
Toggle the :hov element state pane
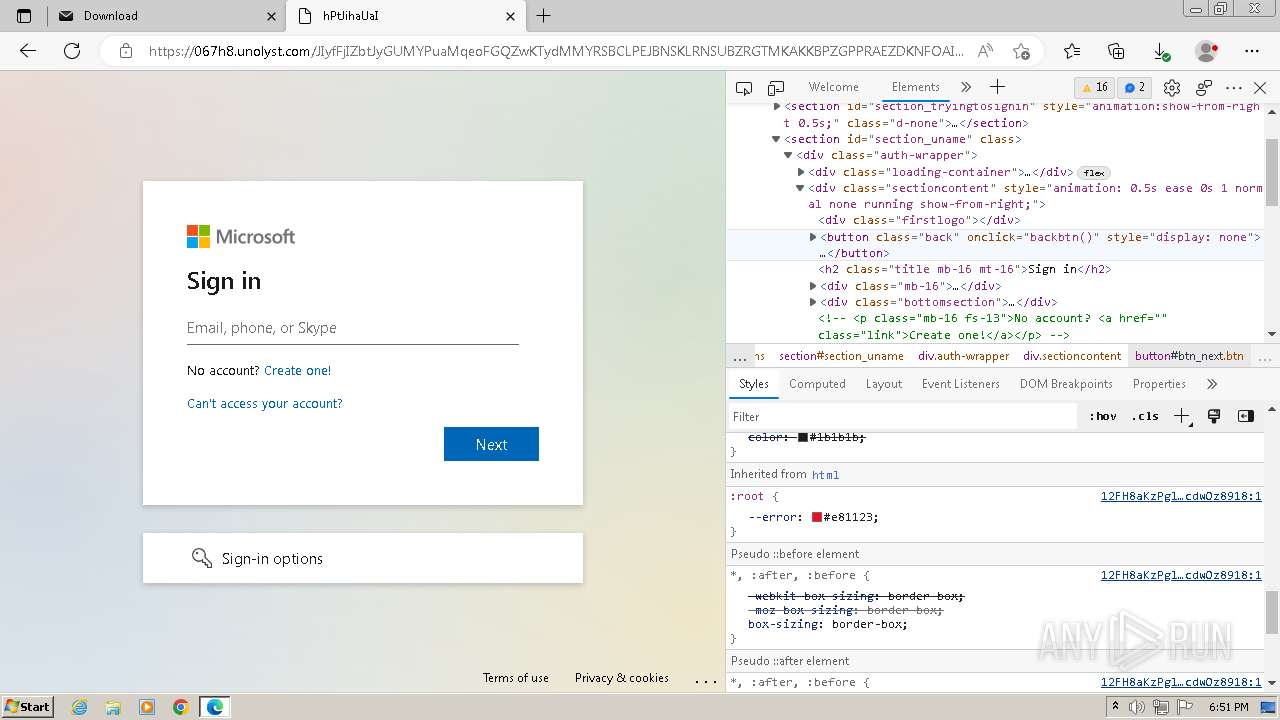pos(1103,416)
